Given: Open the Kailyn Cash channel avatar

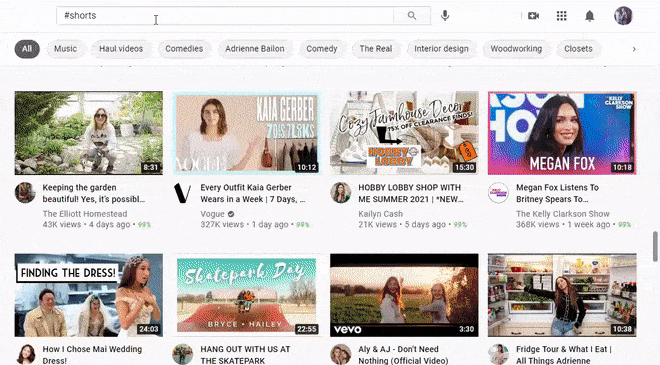Looking at the screenshot, I should (x=341, y=193).
